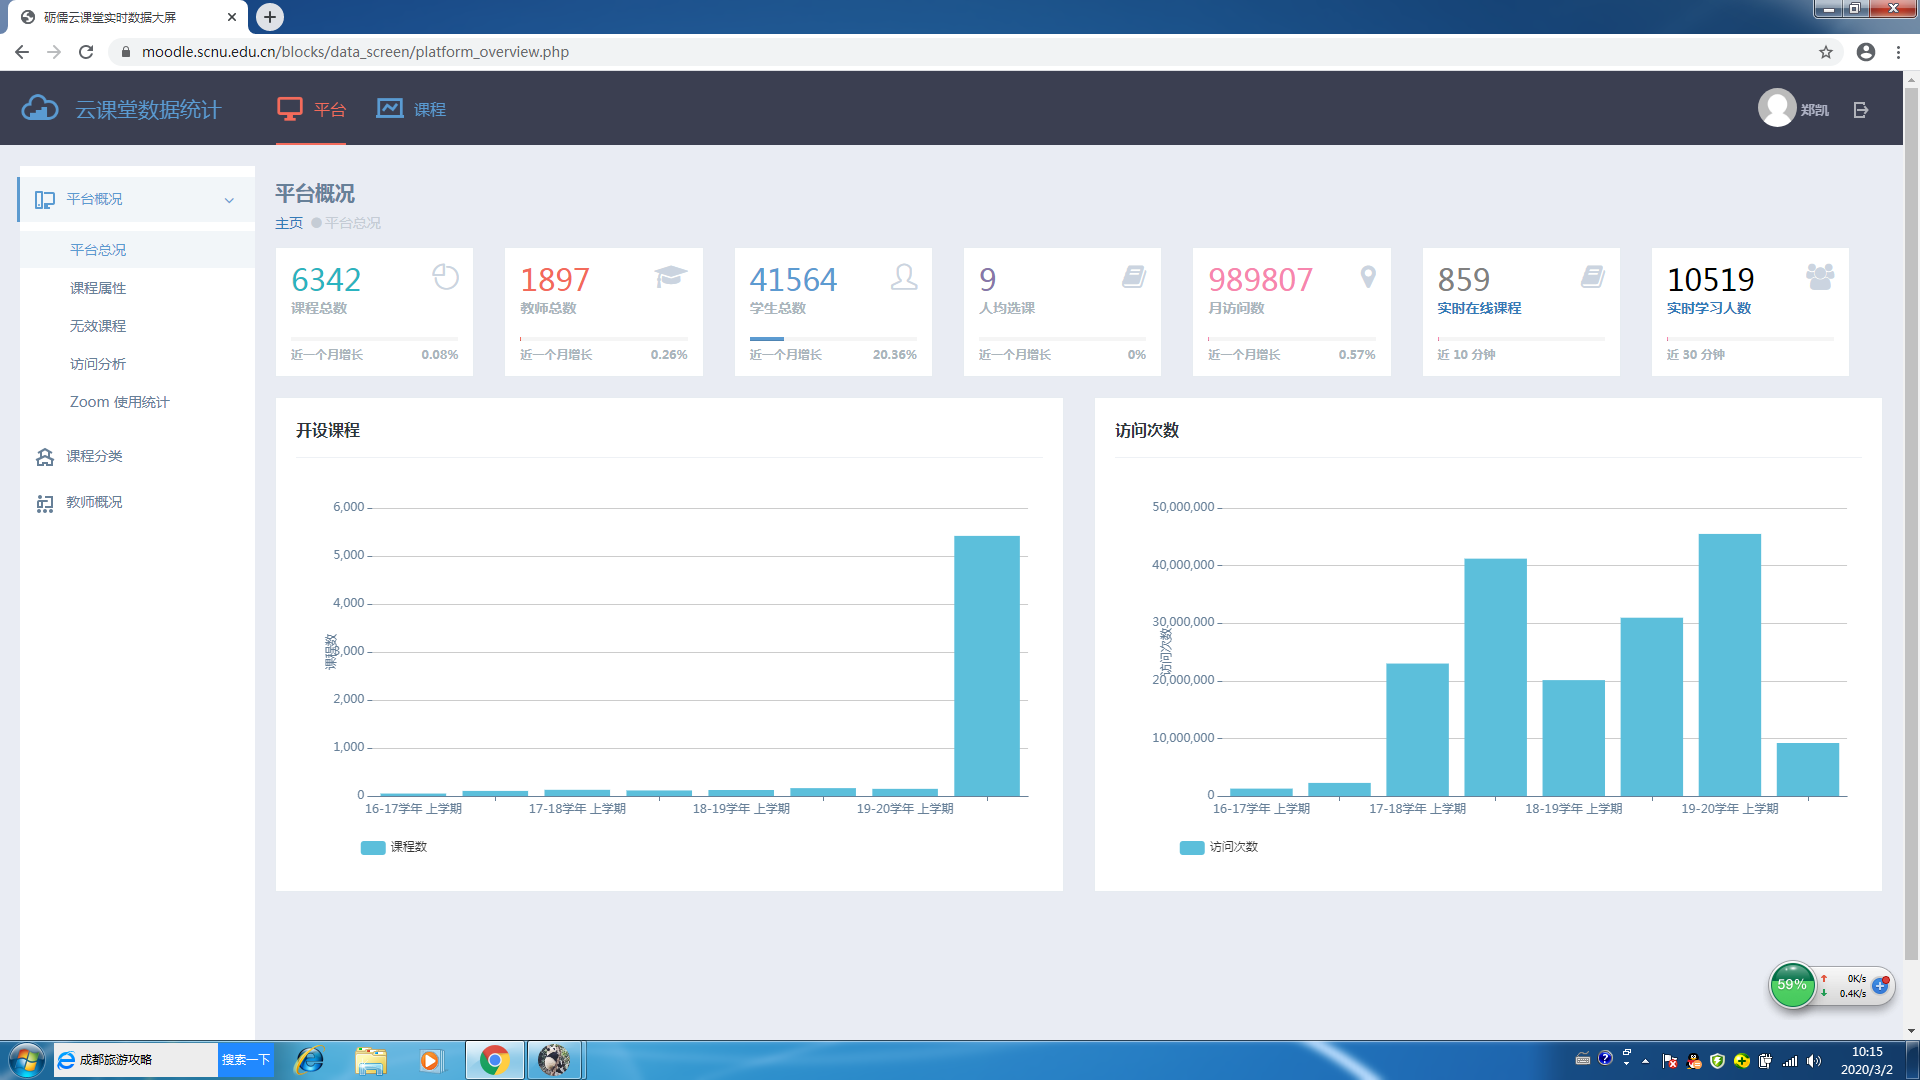
Task: Click the group icon on the 实时学习人数 card
Action: tap(1820, 277)
